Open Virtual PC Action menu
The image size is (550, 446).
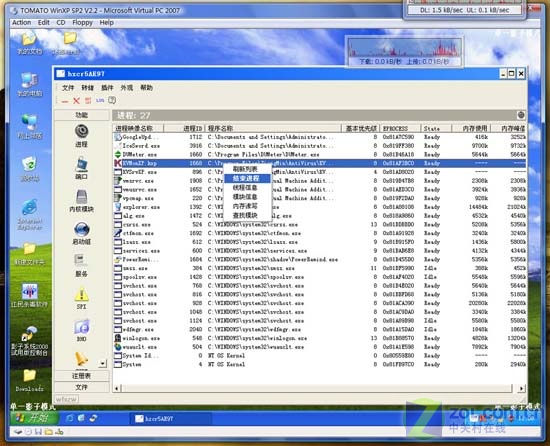pos(21,22)
